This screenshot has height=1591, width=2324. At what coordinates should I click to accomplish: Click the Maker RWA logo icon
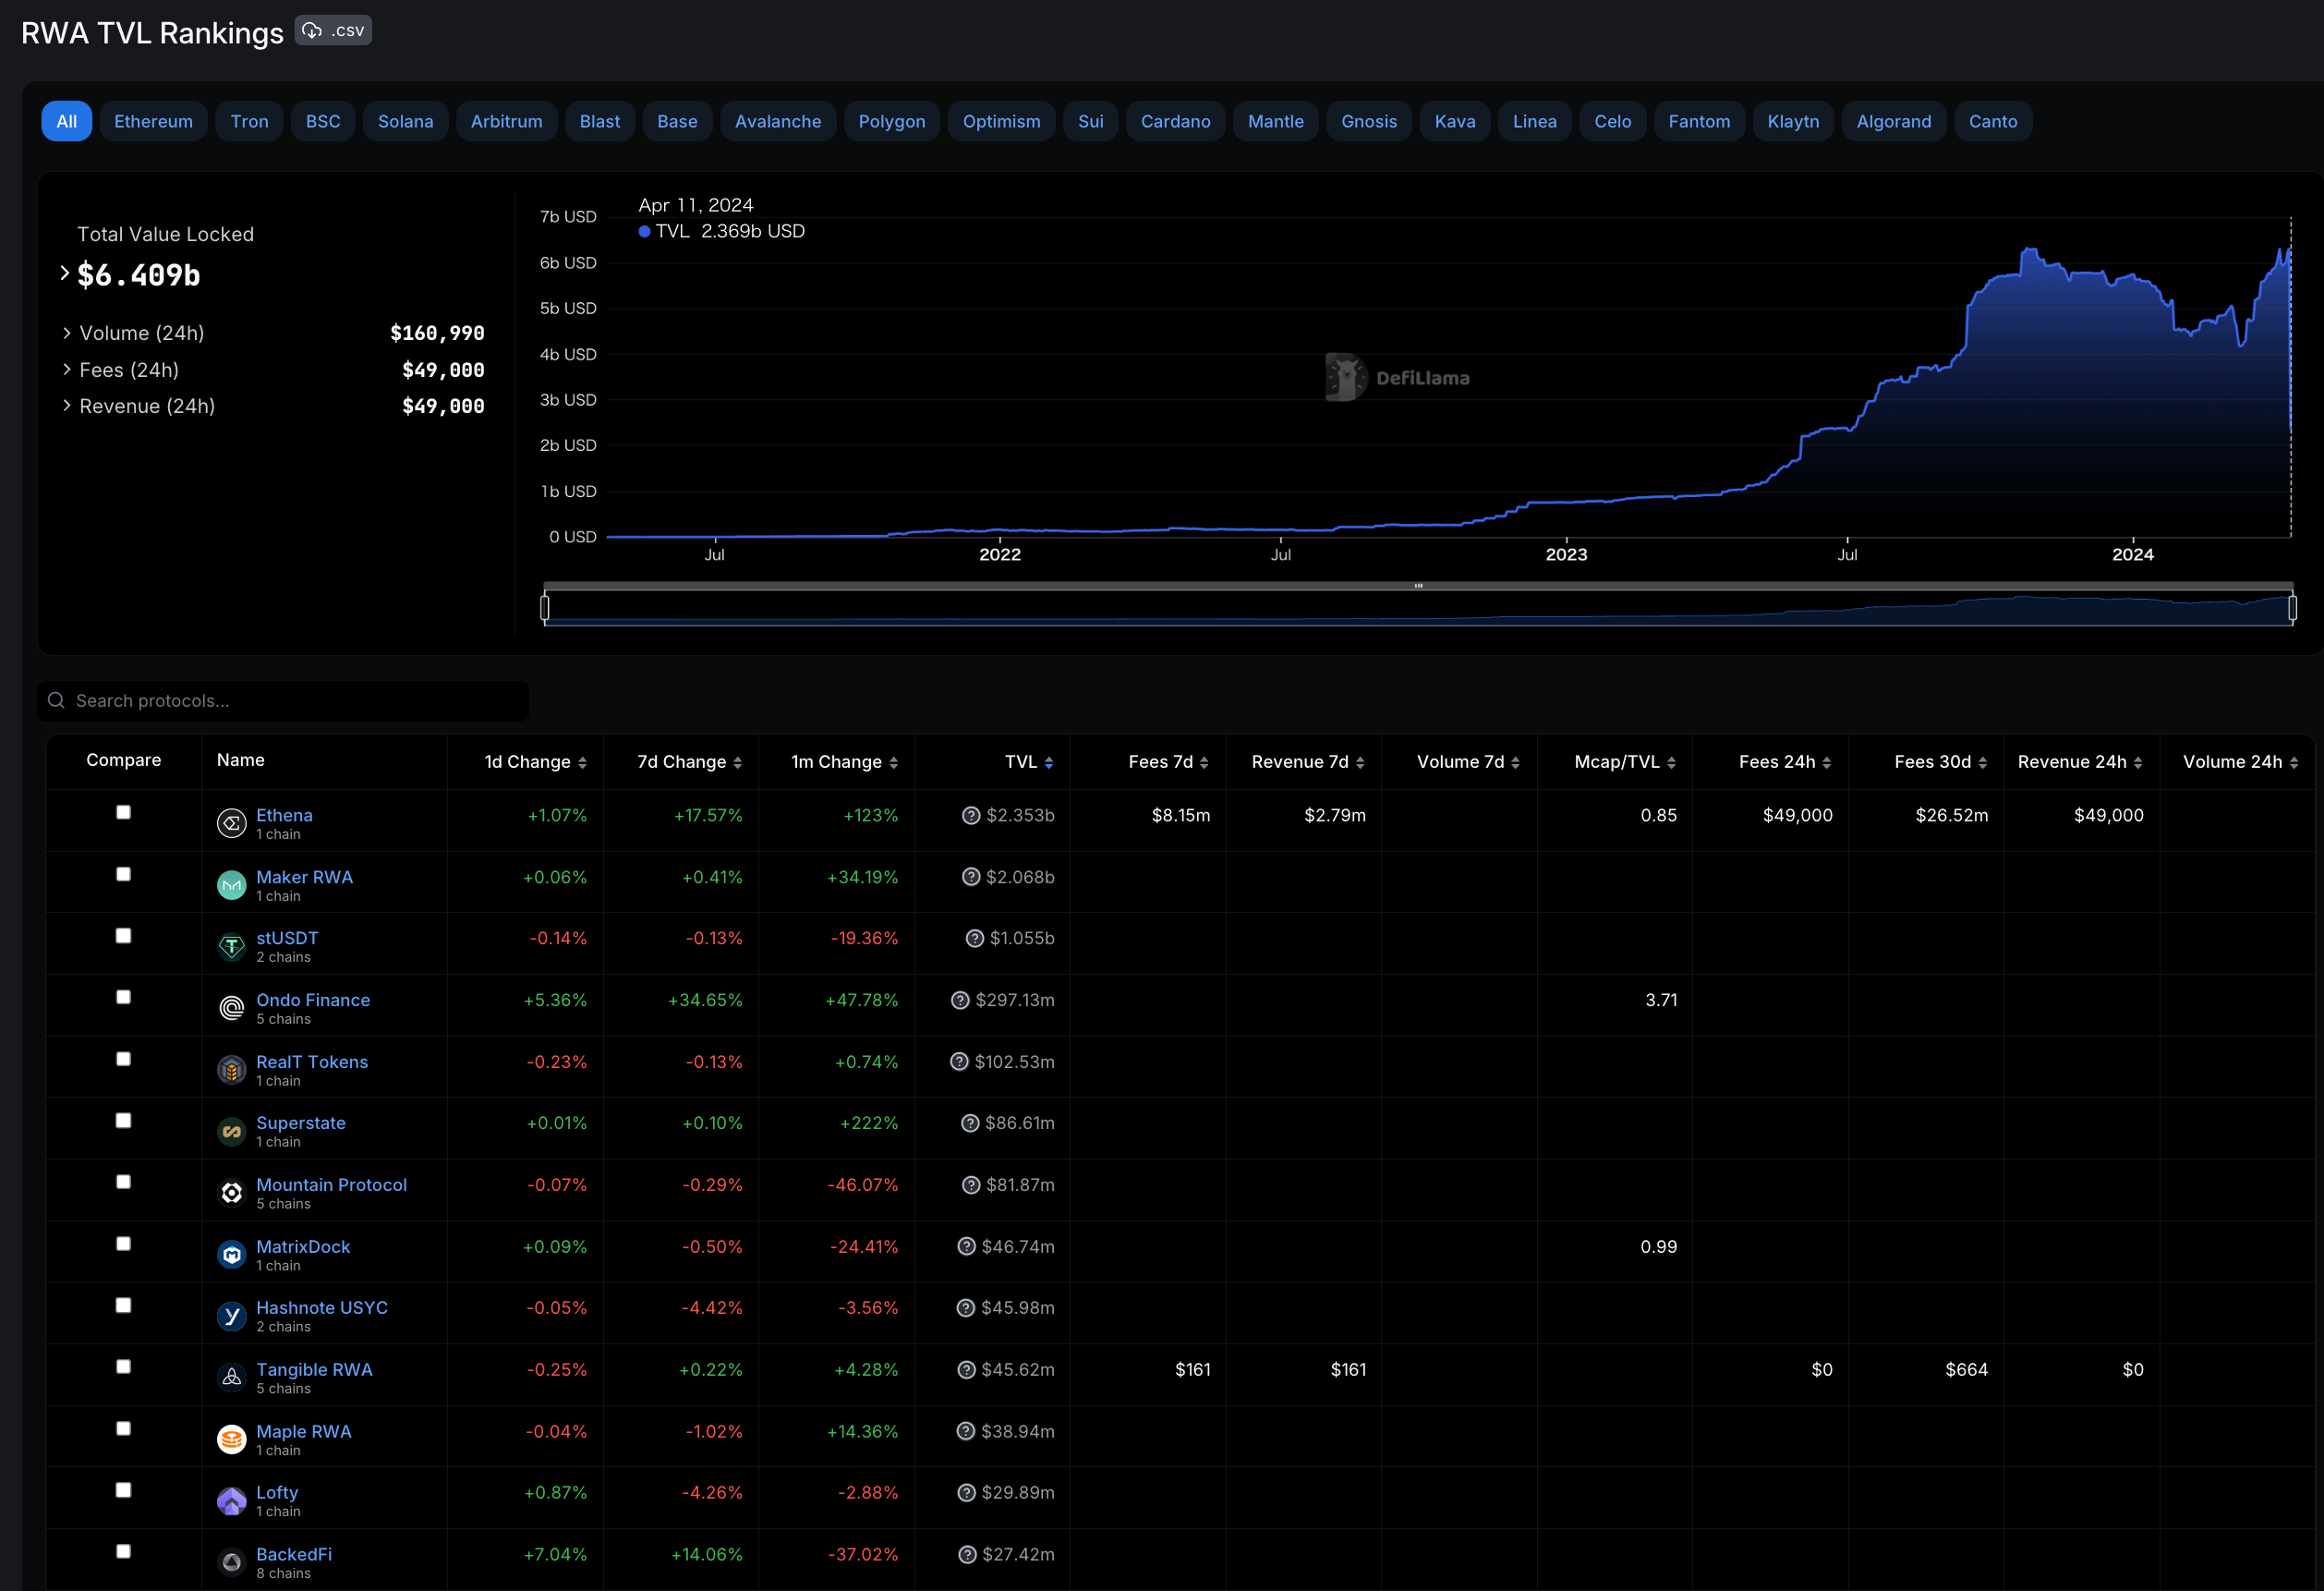point(231,885)
